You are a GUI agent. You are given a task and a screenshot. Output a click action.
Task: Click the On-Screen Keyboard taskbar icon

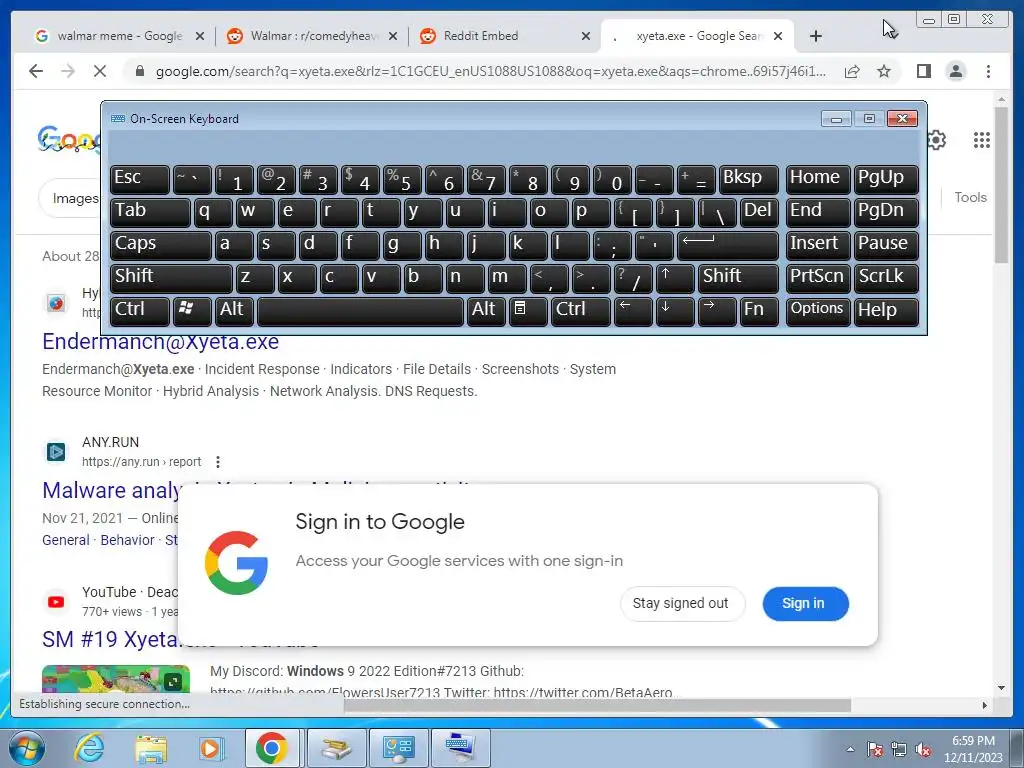[460, 748]
